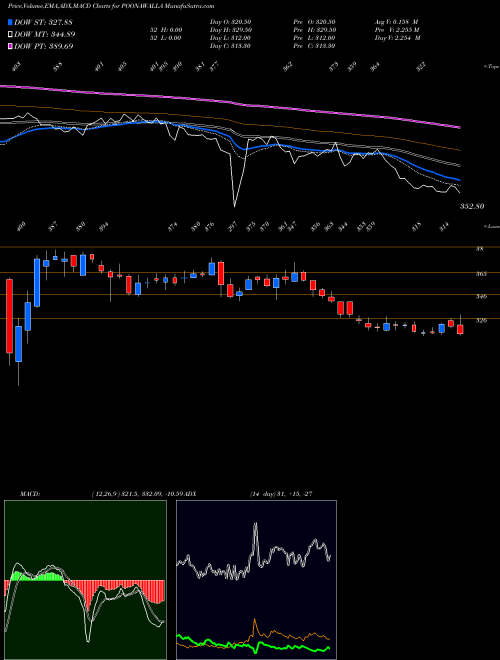Click the magenta DOW PT legend square
This screenshot has height=660, width=500.
point(10,46)
